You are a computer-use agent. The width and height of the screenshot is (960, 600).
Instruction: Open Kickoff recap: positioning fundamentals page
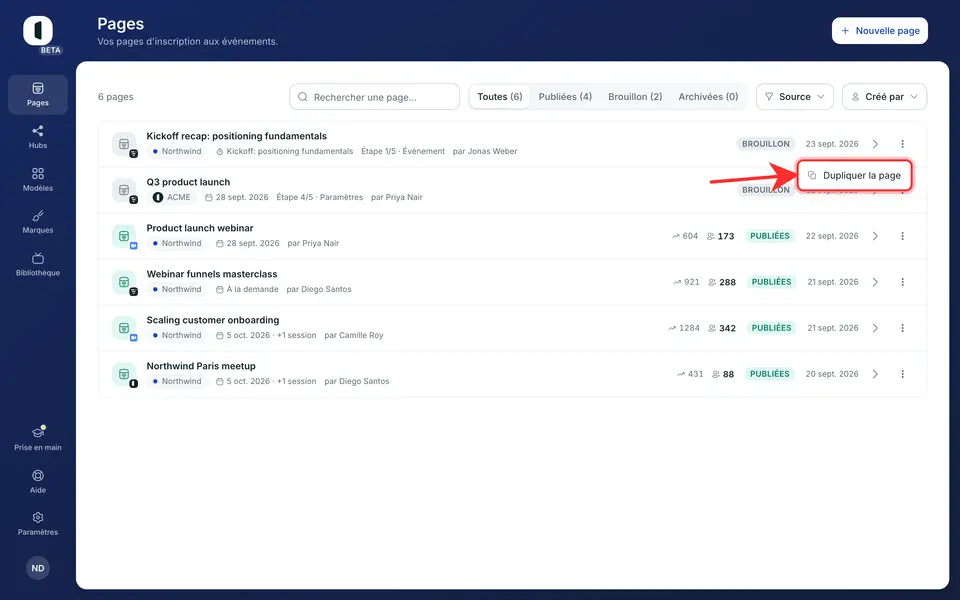click(x=236, y=136)
